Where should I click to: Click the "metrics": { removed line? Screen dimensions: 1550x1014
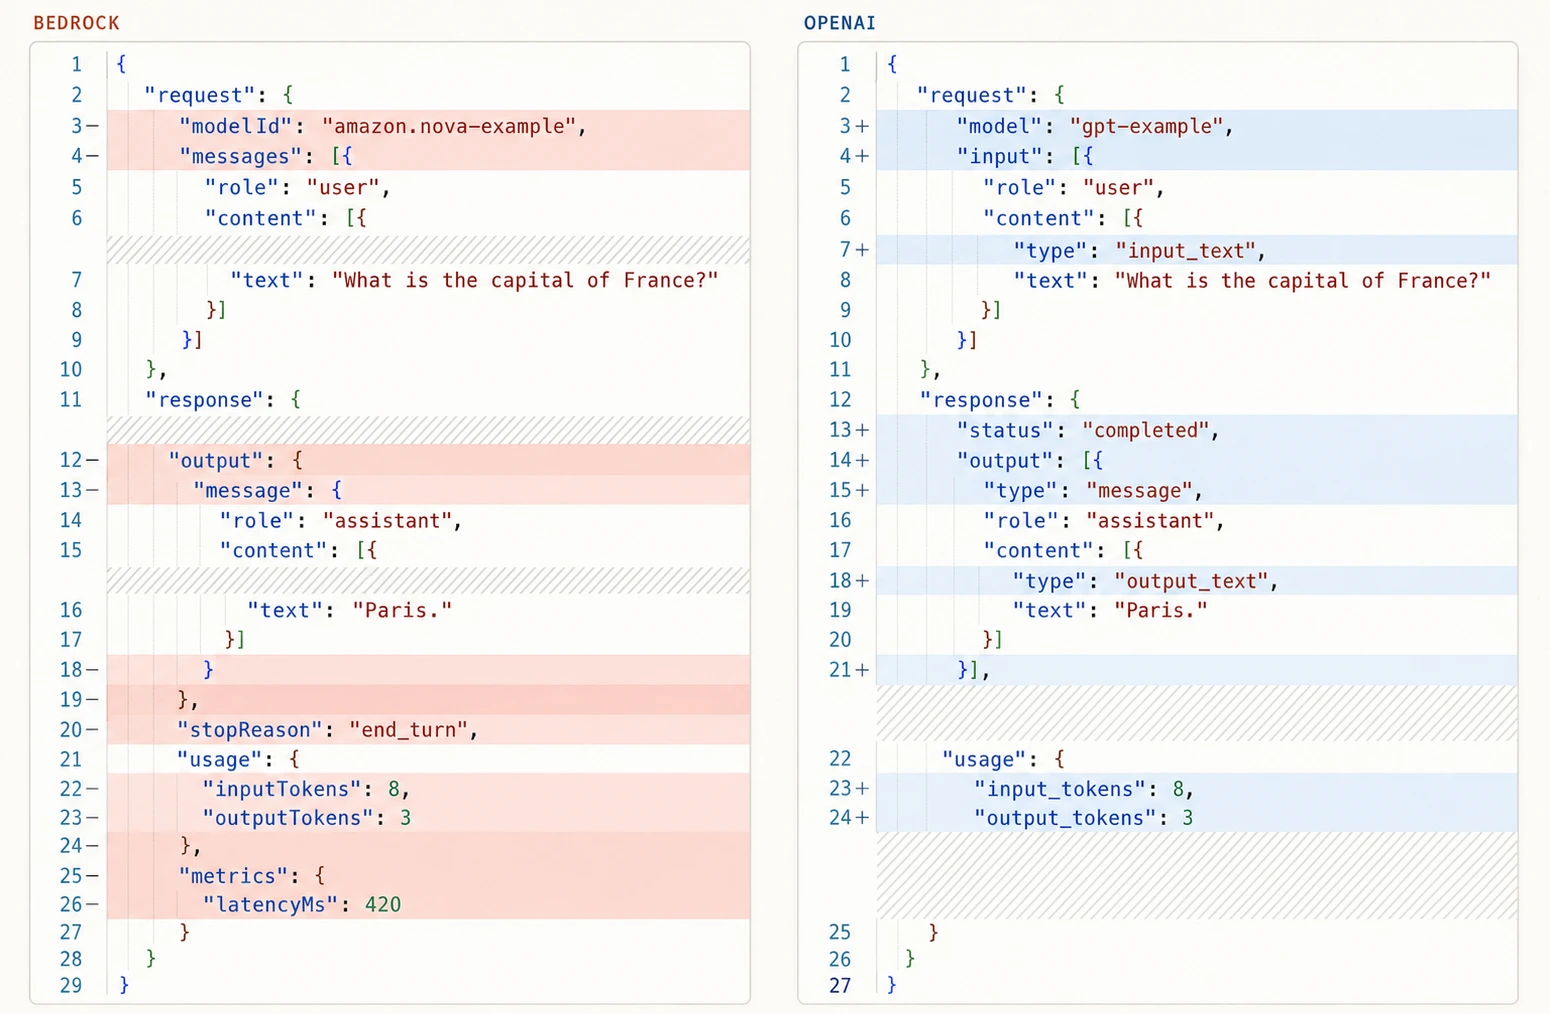tap(428, 876)
